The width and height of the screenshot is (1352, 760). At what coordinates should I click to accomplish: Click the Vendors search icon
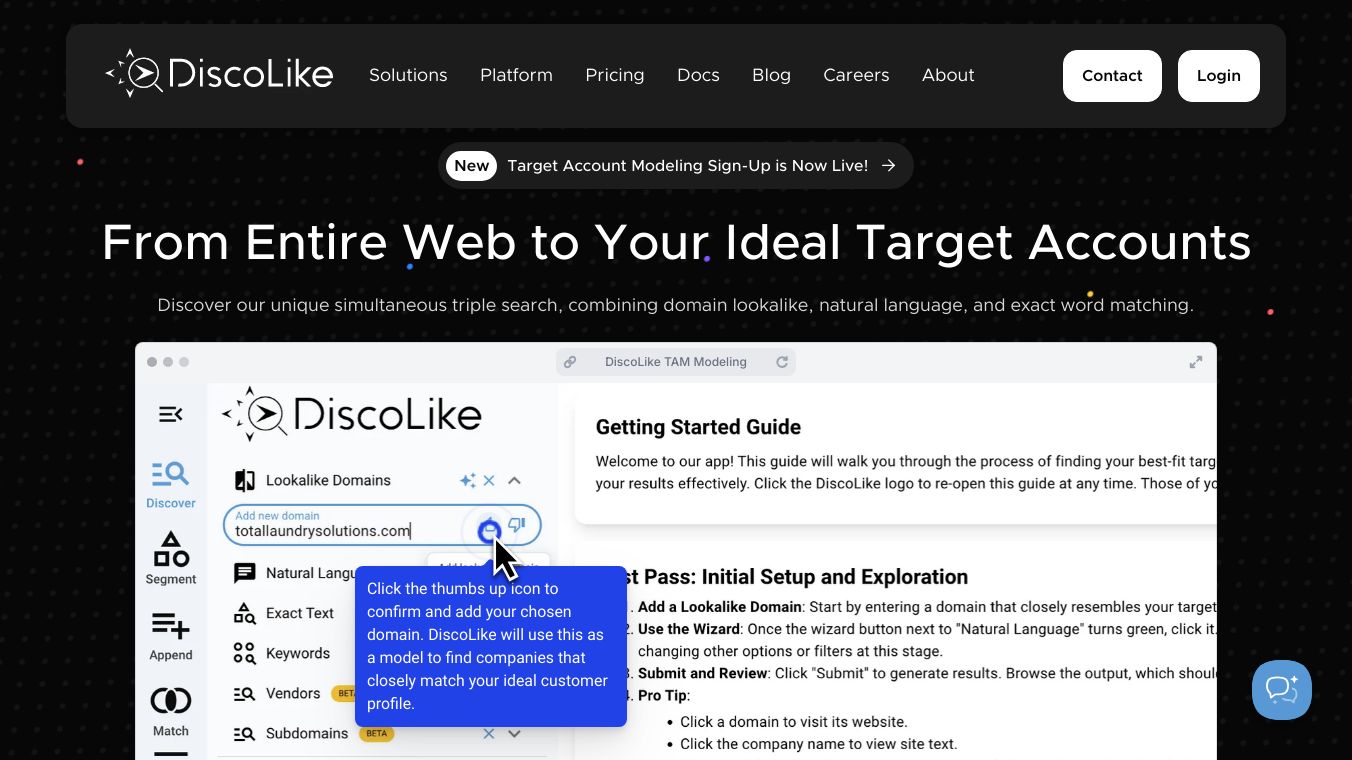tap(244, 693)
